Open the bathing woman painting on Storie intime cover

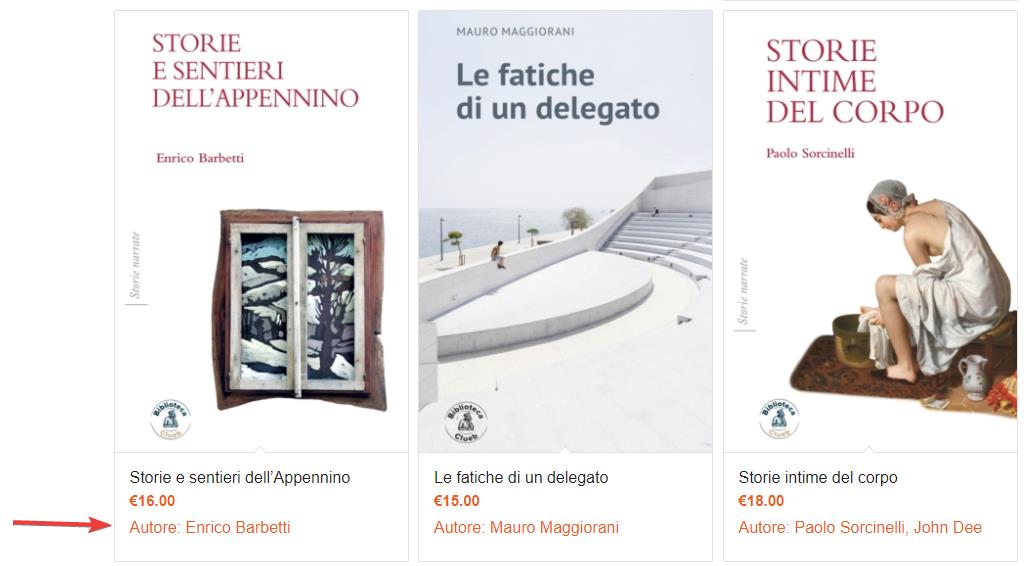point(903,296)
